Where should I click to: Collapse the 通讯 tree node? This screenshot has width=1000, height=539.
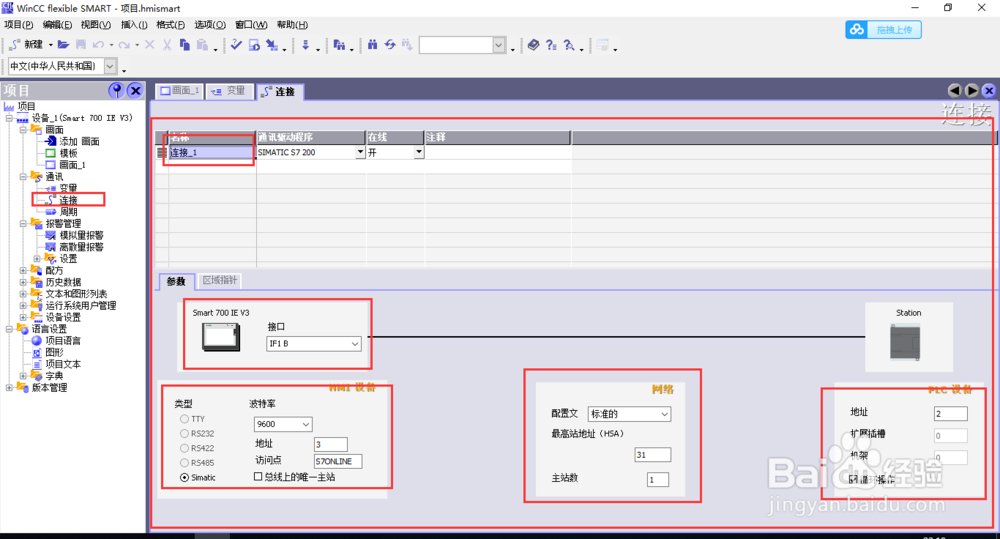(23, 177)
